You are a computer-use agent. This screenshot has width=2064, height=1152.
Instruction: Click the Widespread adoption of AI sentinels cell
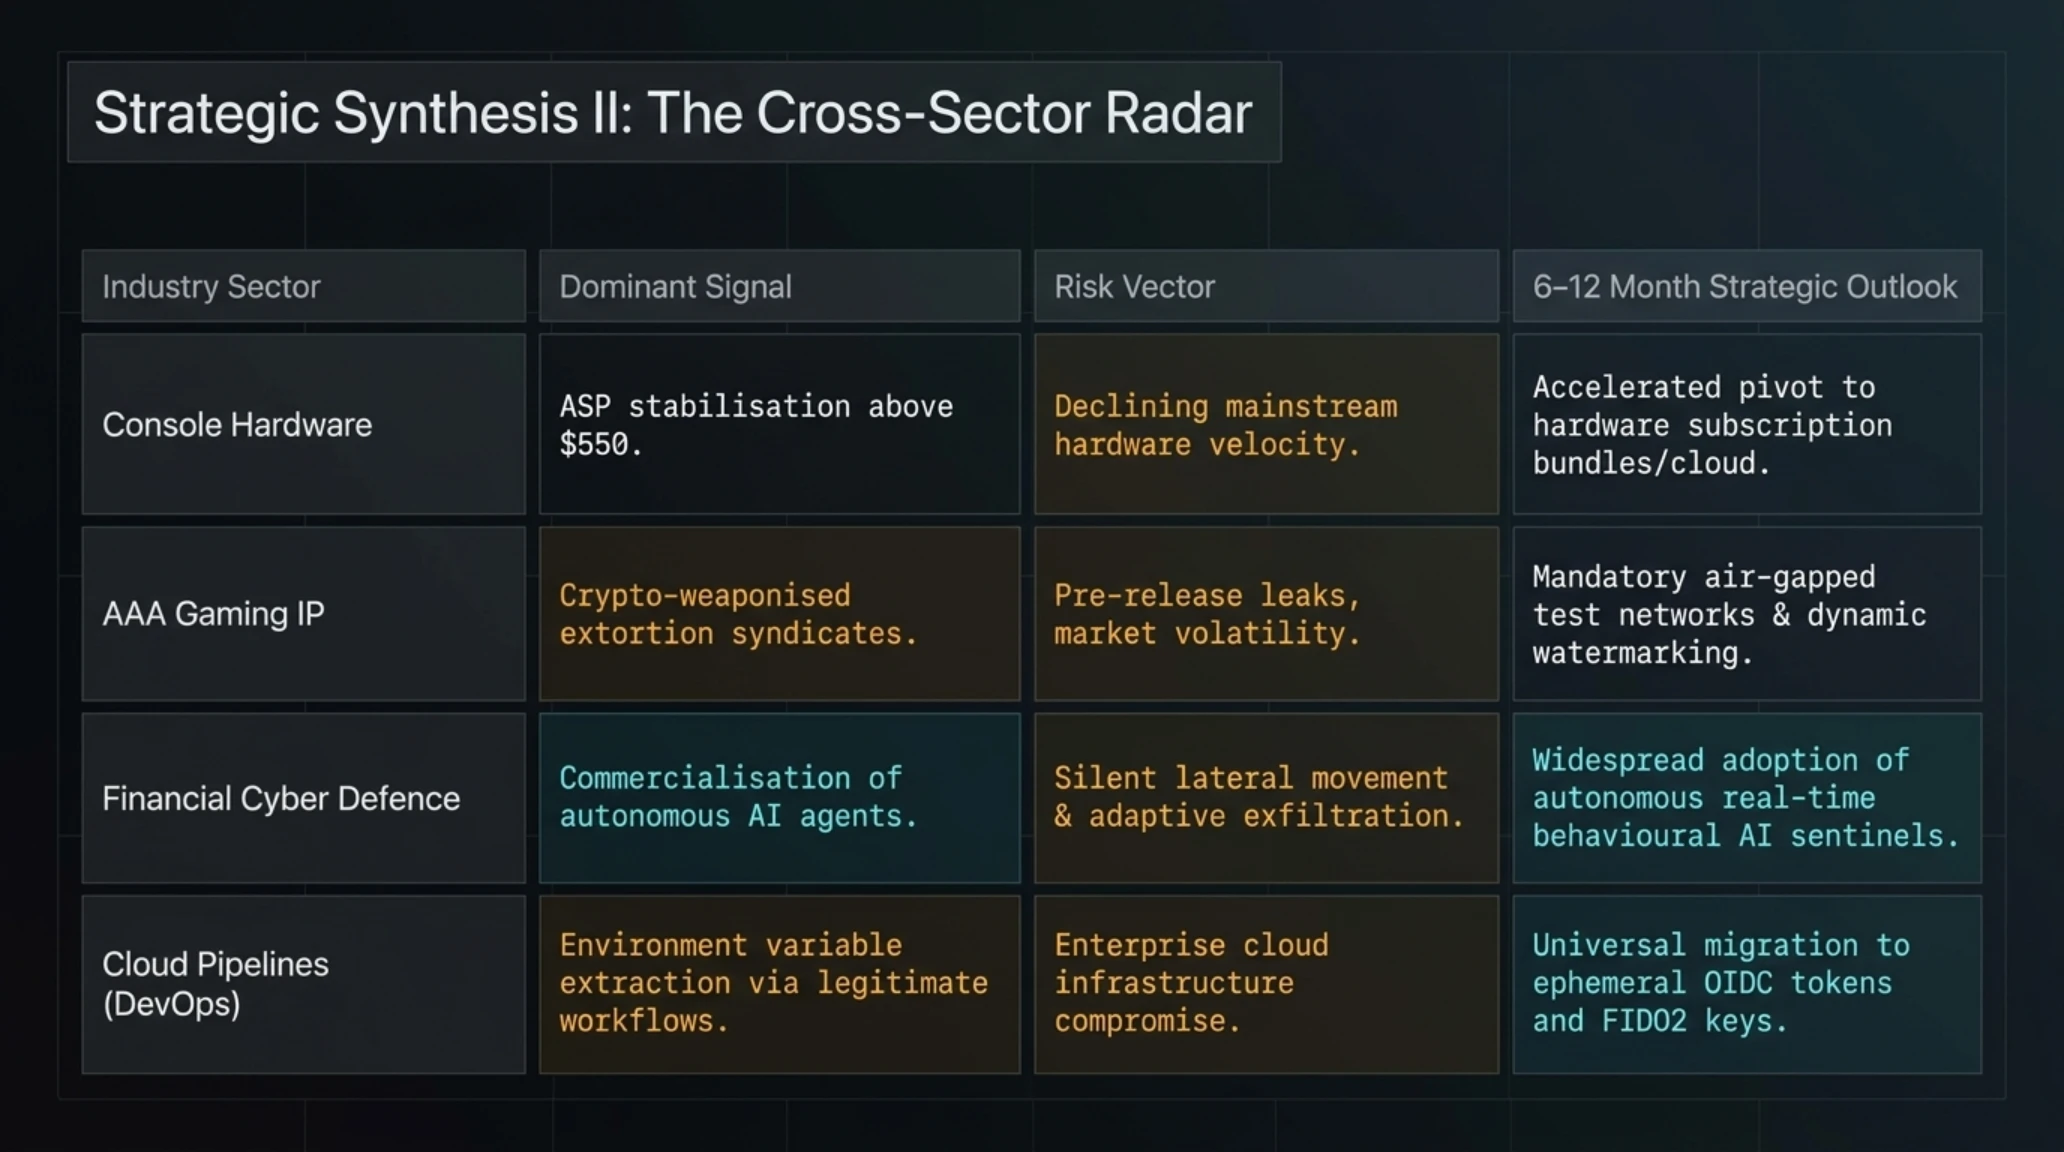coord(1747,798)
